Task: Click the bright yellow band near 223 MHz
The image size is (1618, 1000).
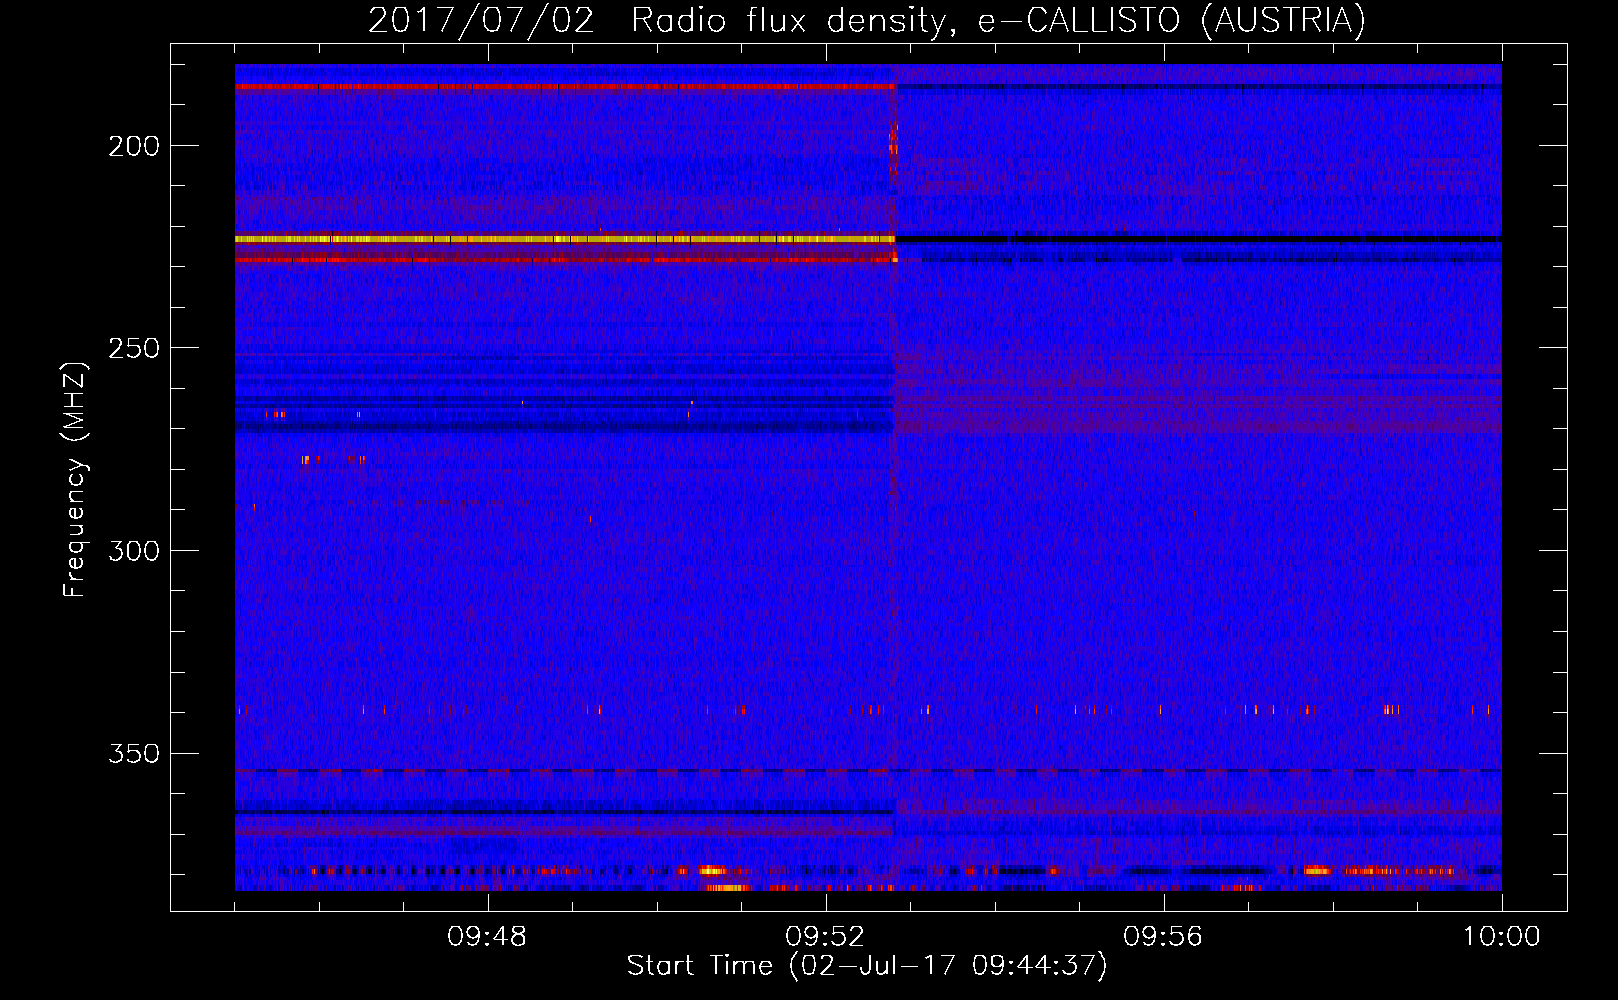Action: tap(564, 239)
